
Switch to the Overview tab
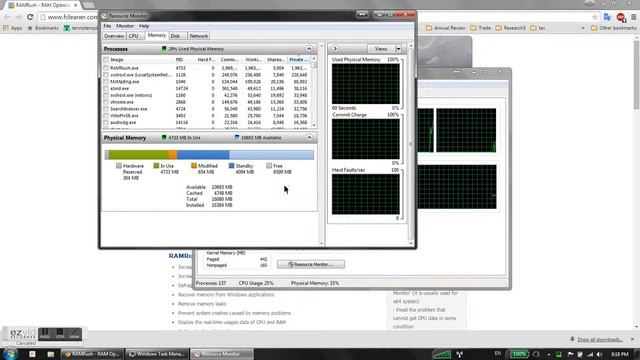tap(114, 36)
